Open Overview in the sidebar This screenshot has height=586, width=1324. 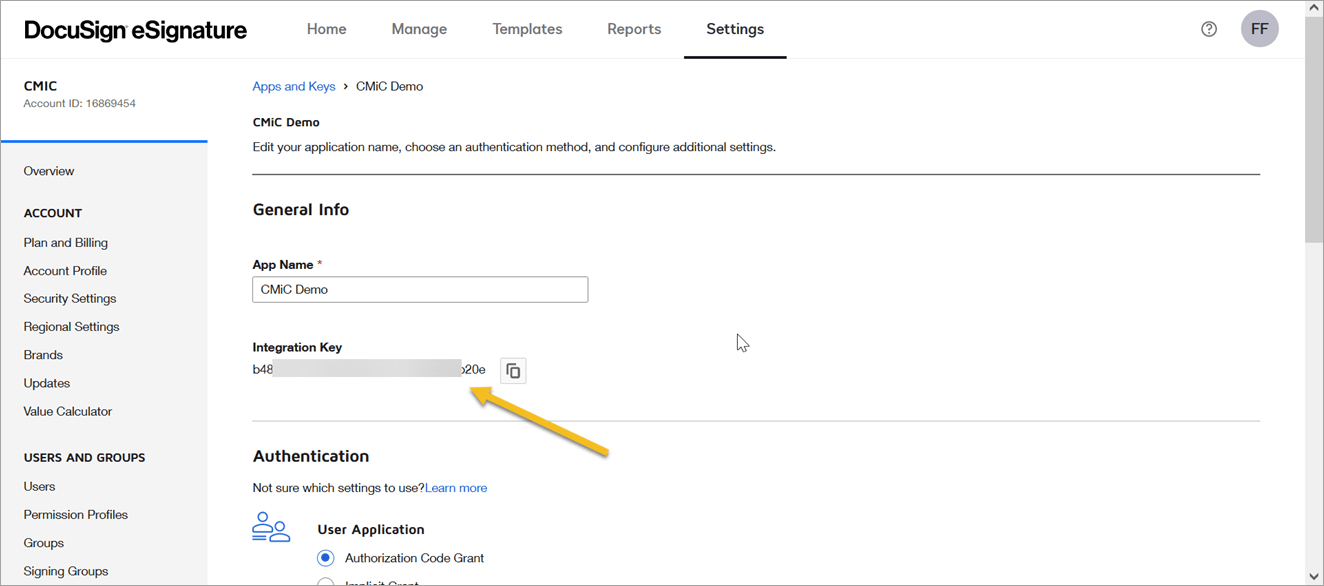pos(49,171)
